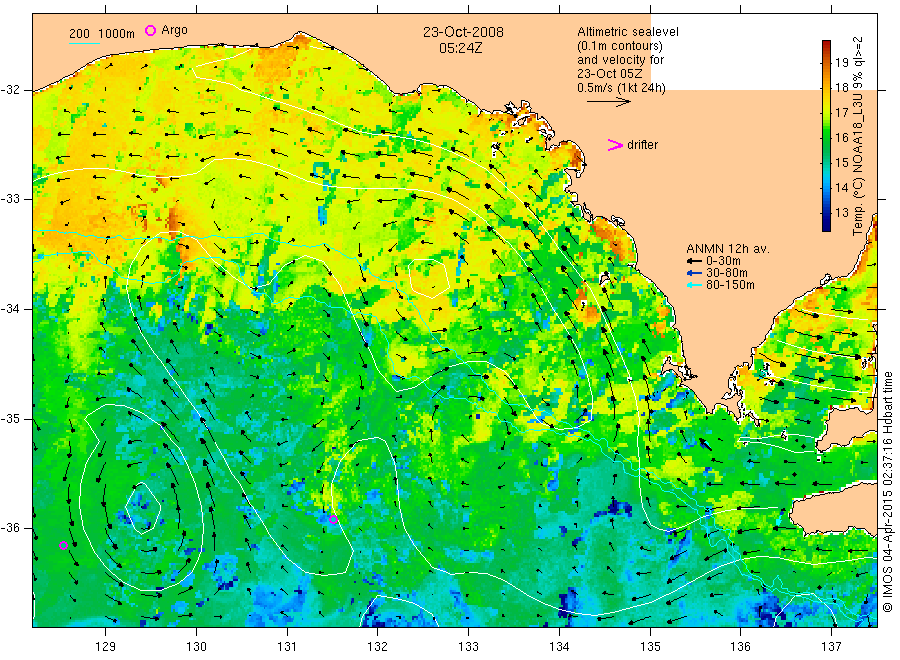Click the longitude axis label 134

pyautogui.click(x=559, y=647)
